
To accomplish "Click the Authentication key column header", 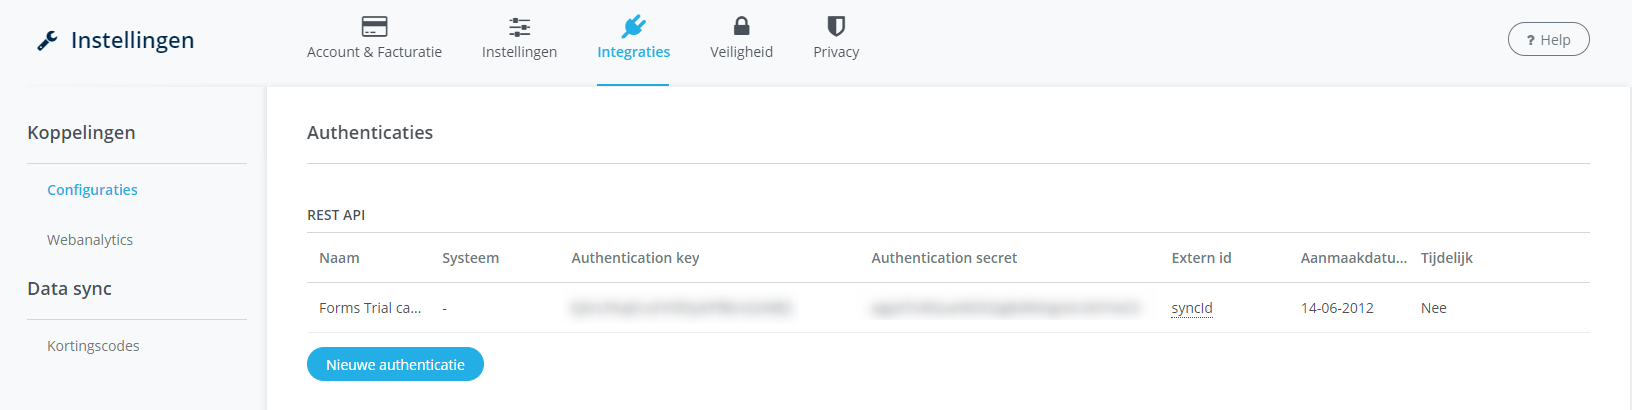I will coord(635,258).
